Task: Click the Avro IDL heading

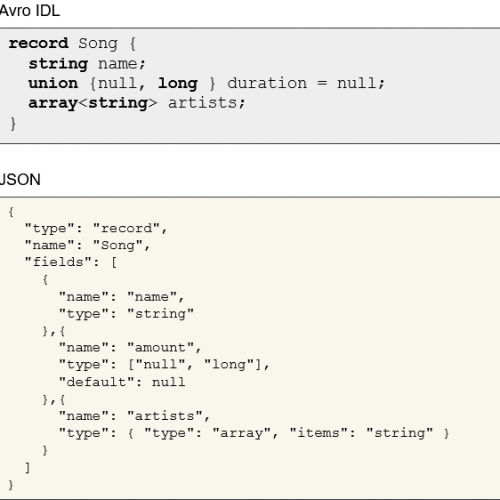Action: tap(30, 11)
